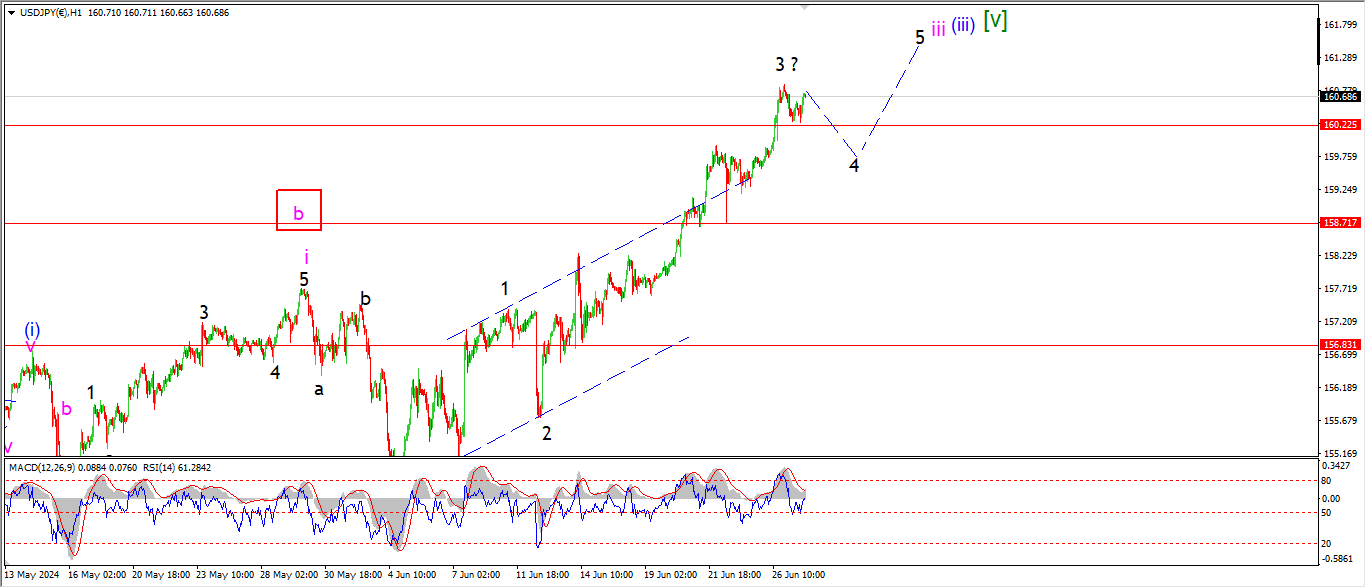Open the dropdown arrow beside the USDJPY title

coord(11,12)
